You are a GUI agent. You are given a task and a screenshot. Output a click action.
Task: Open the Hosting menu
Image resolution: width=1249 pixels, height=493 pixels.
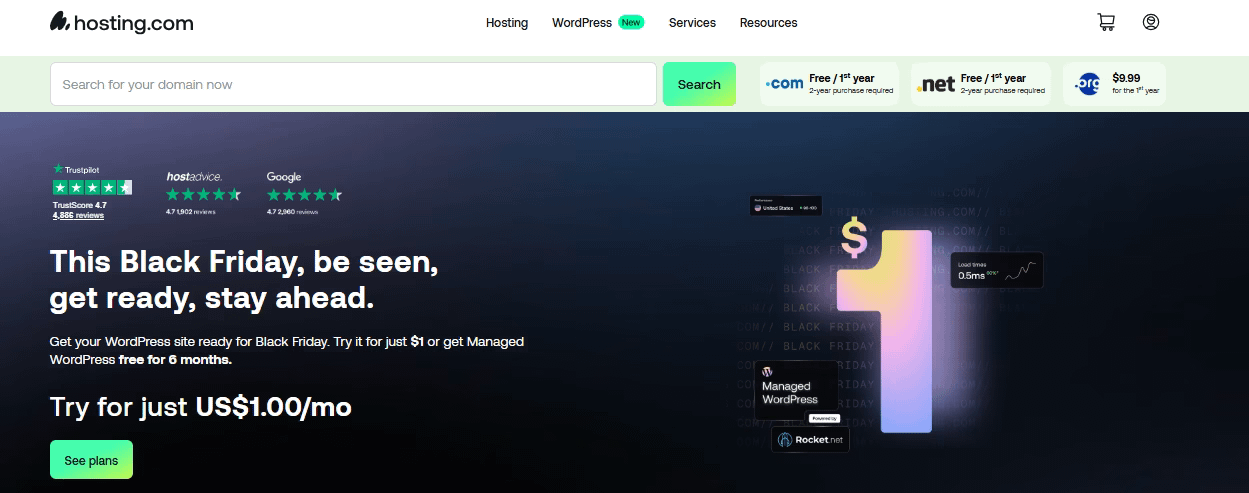[507, 23]
